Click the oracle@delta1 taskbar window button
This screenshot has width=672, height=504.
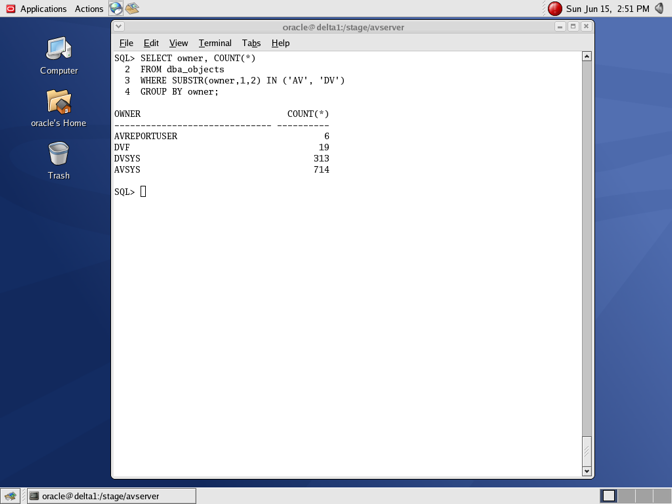click(111, 496)
